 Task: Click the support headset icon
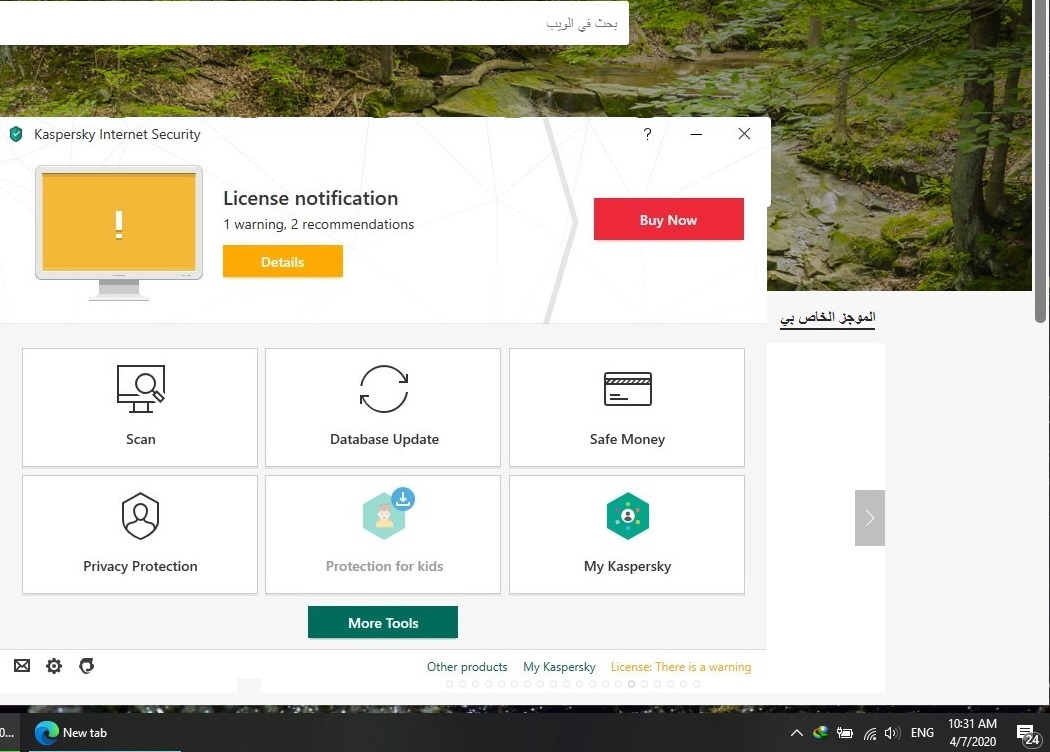pyautogui.click(x=86, y=666)
